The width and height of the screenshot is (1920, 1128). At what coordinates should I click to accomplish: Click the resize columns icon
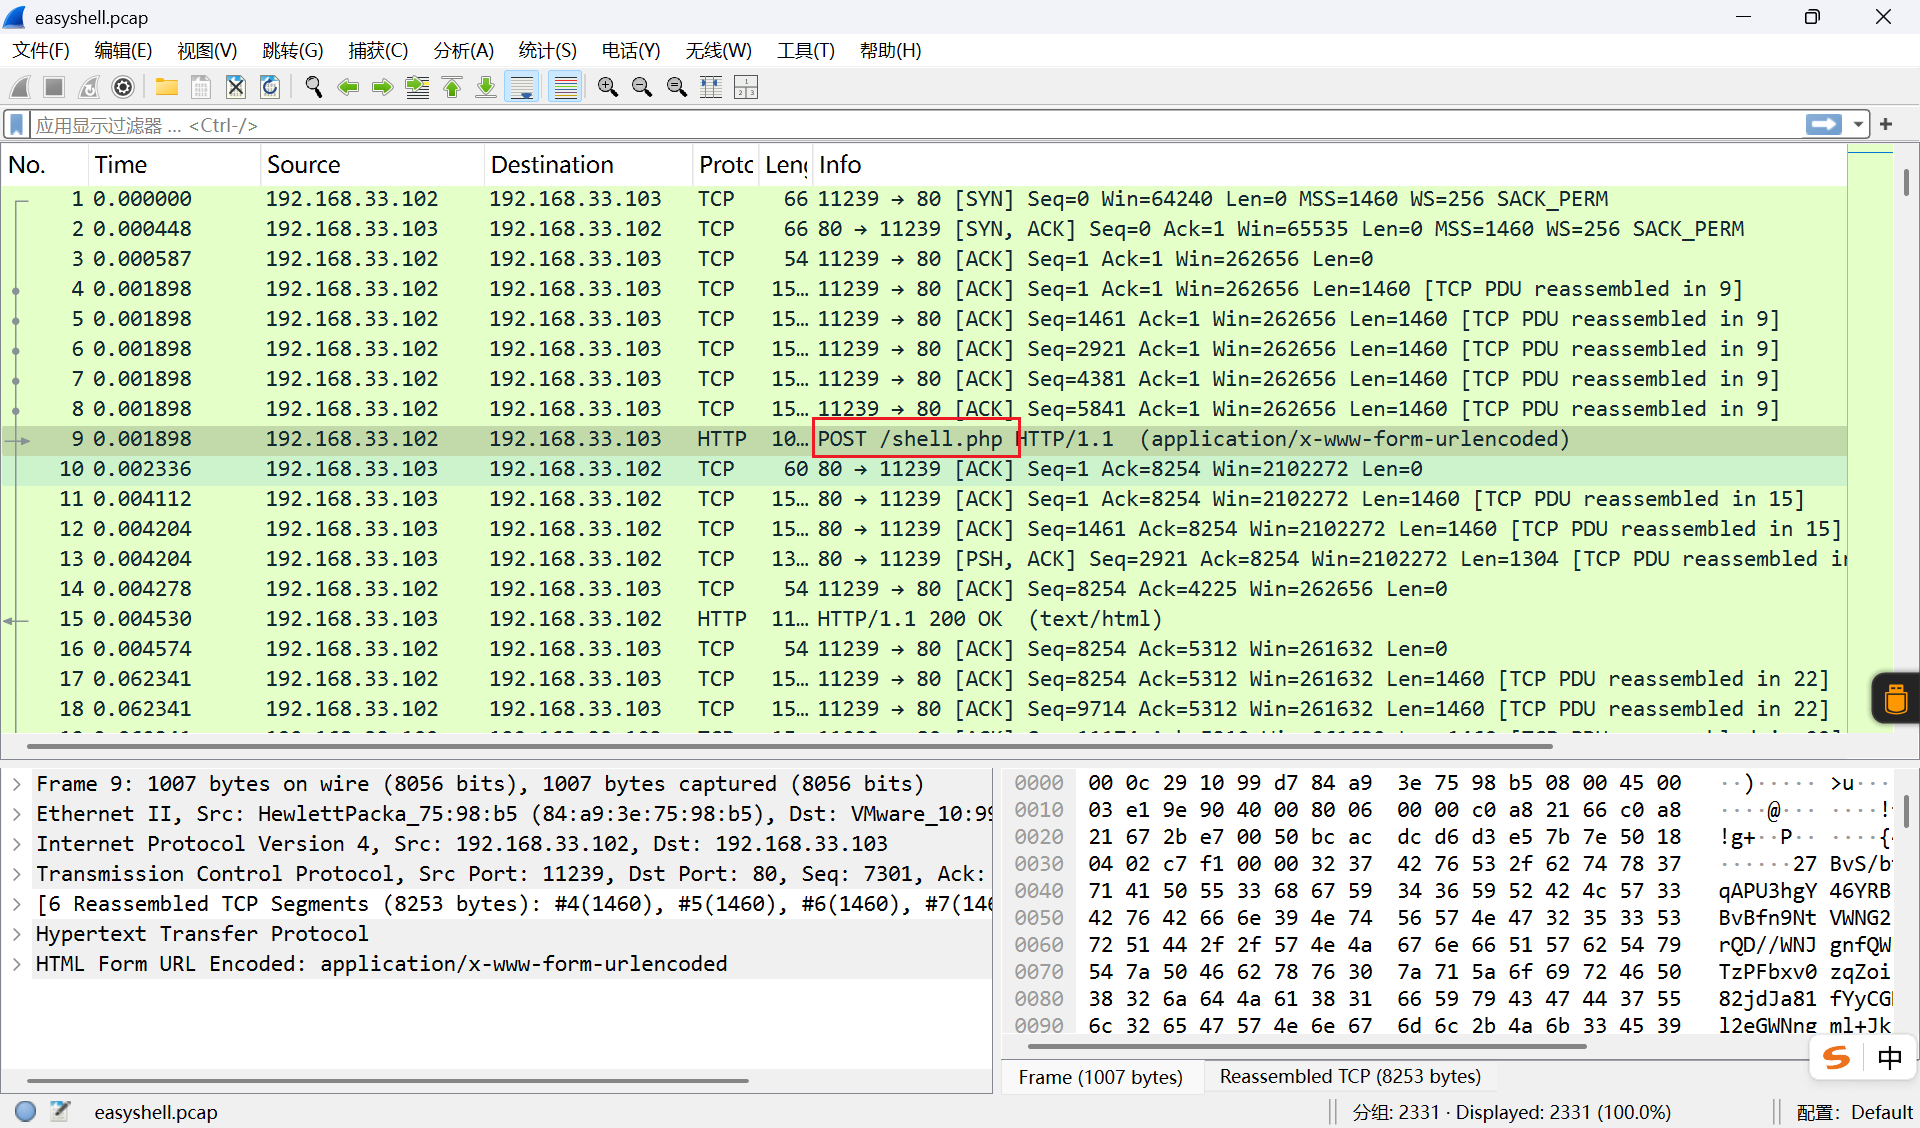711,88
